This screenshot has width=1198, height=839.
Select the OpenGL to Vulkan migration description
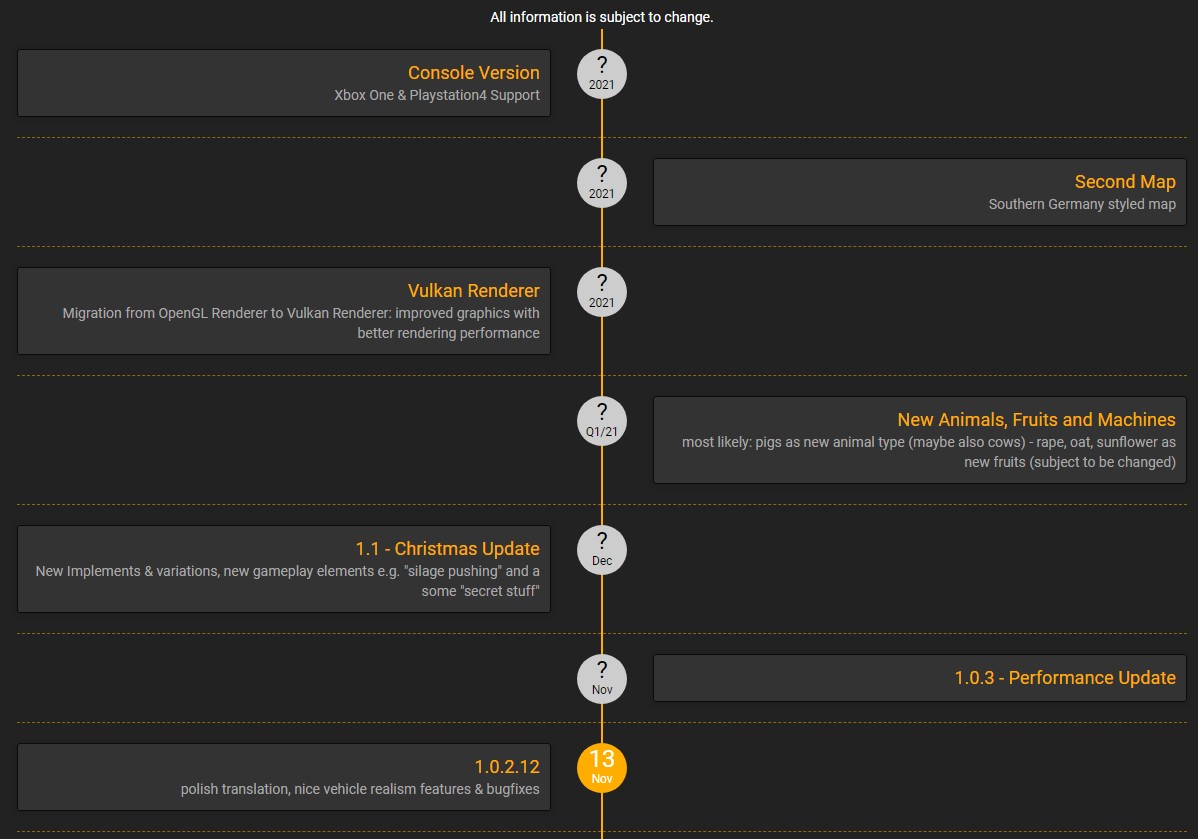tap(301, 323)
